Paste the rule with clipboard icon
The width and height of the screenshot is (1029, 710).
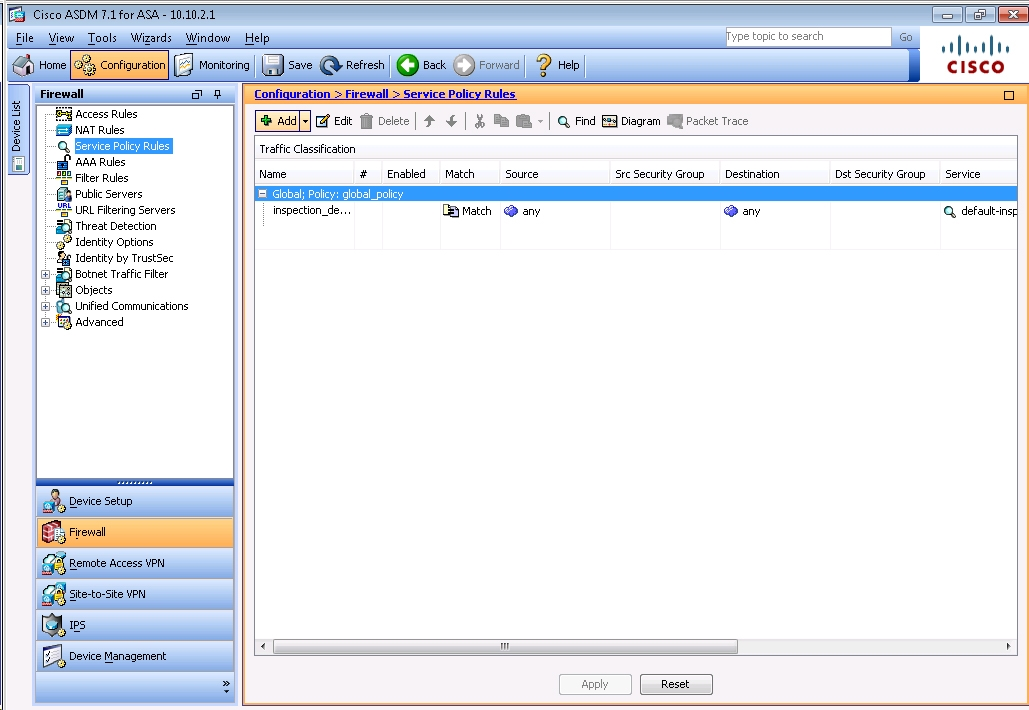tap(524, 121)
